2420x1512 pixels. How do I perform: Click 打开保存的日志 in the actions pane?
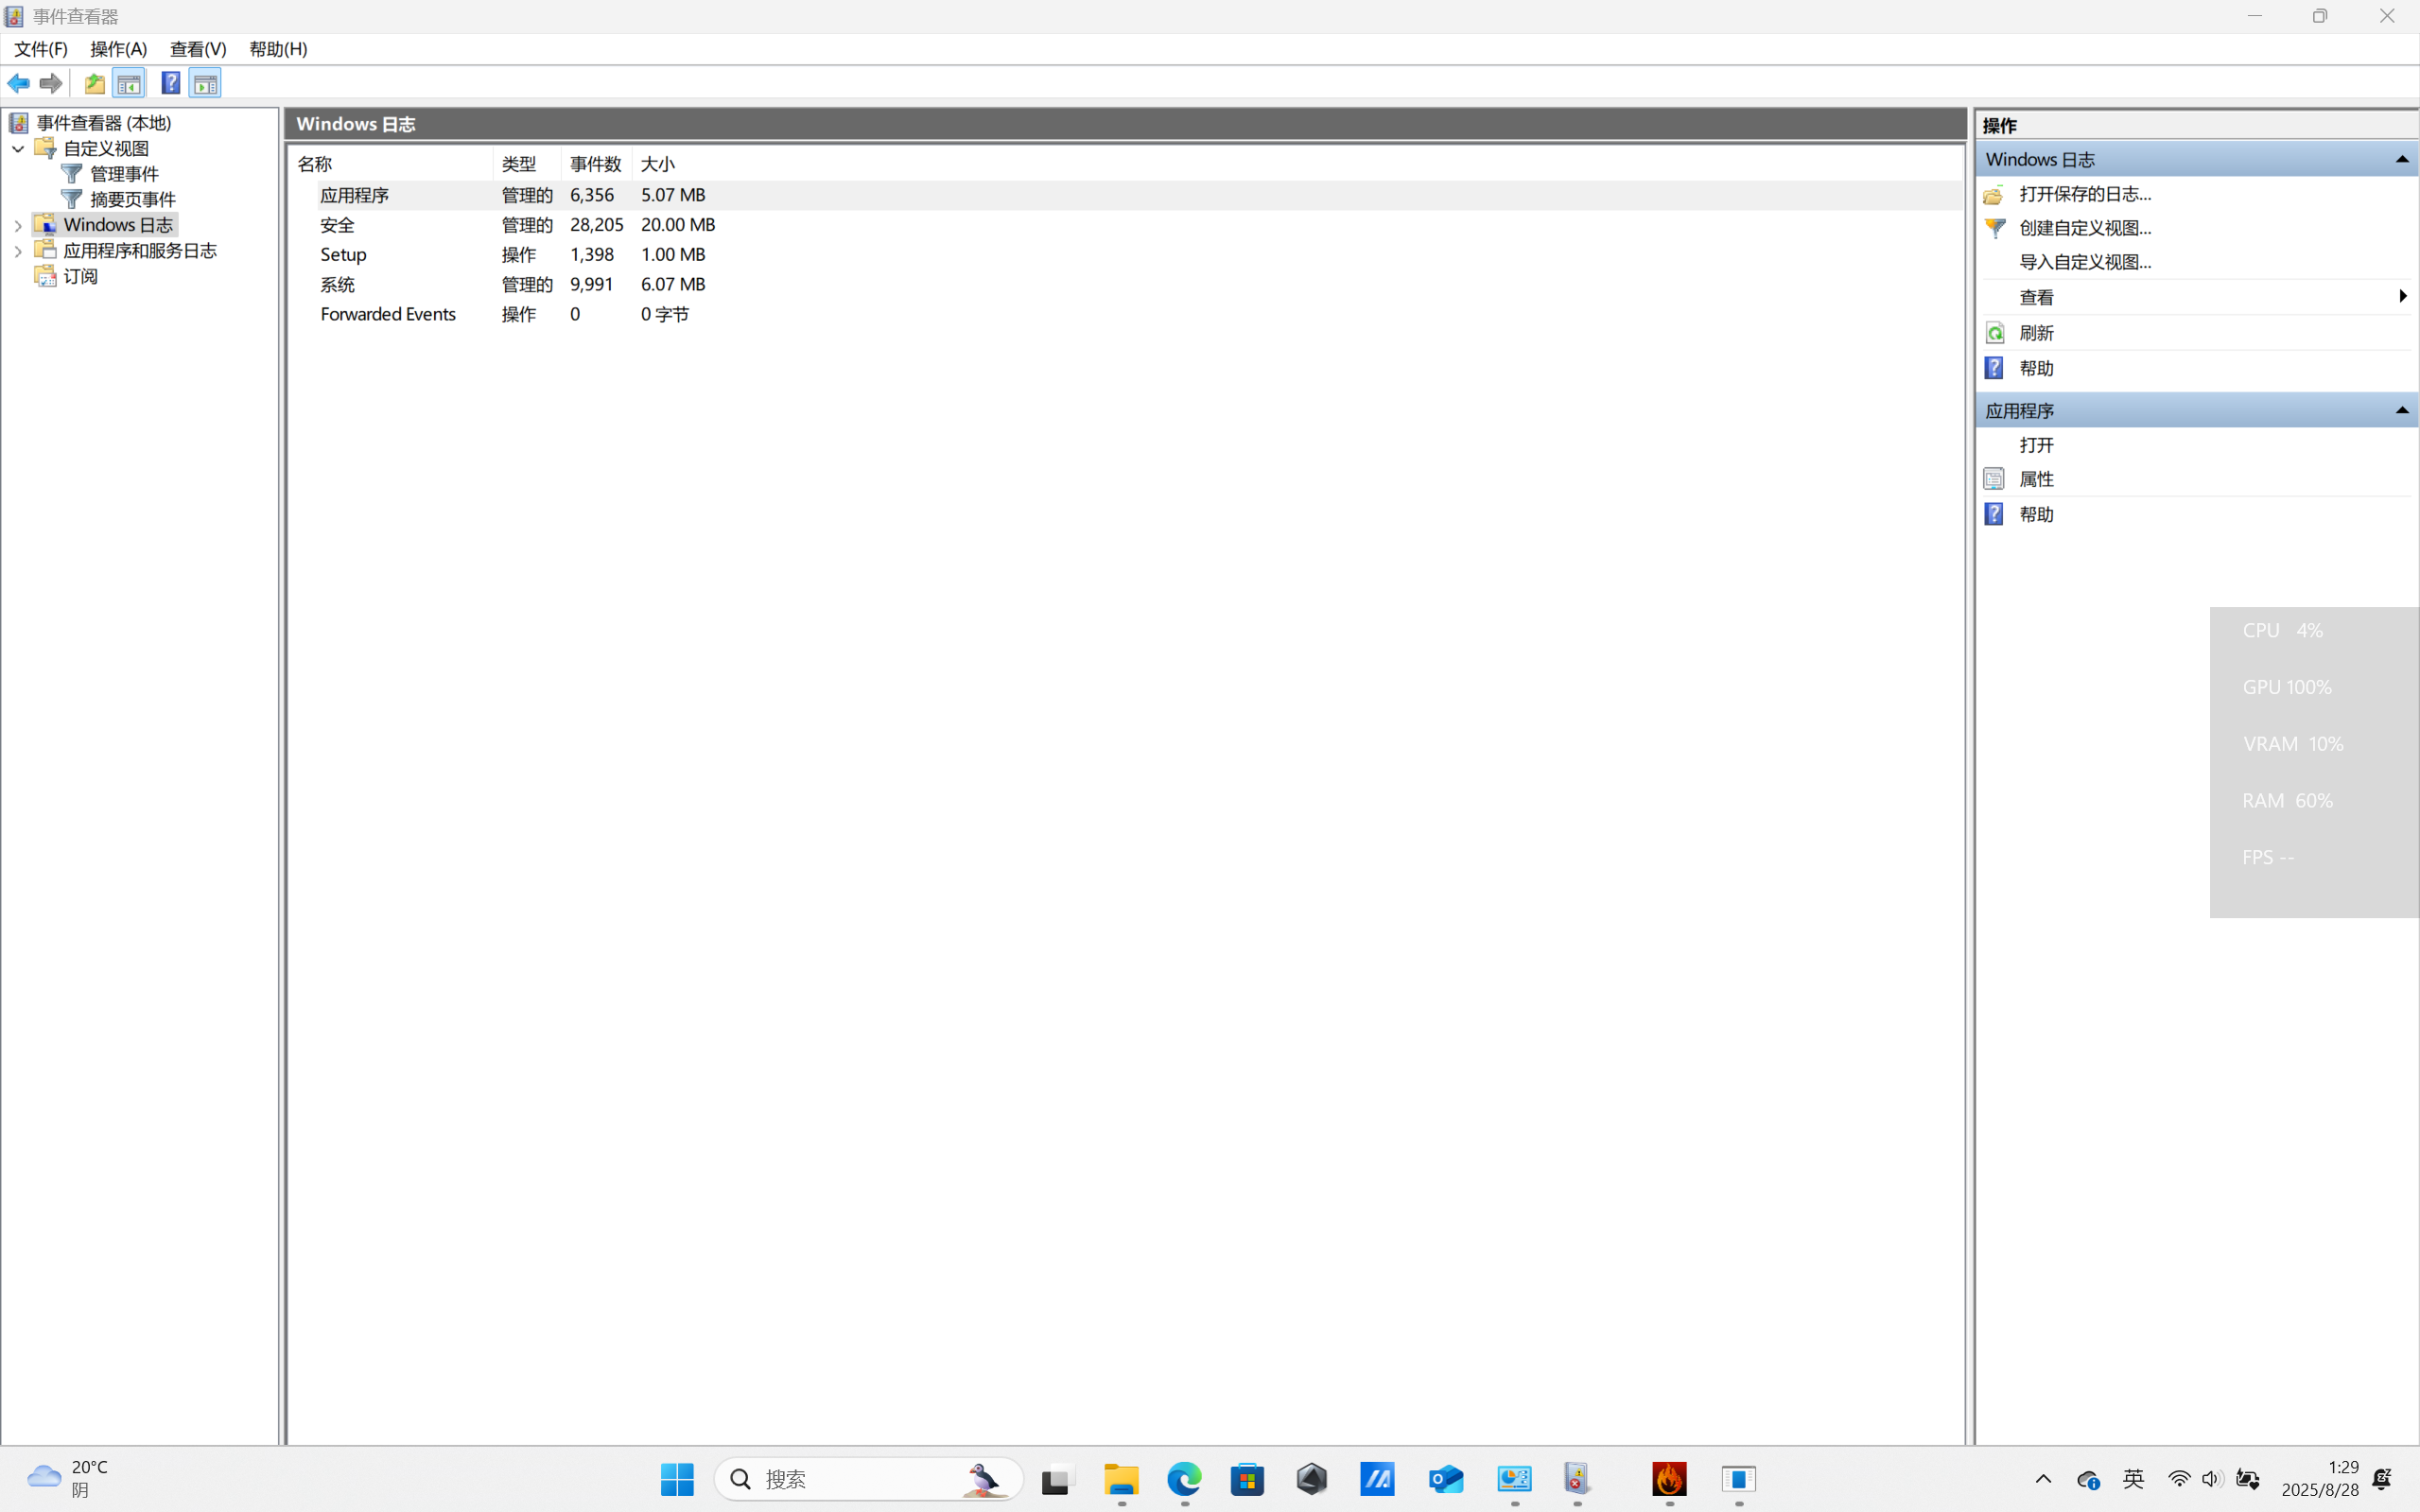(x=2085, y=194)
